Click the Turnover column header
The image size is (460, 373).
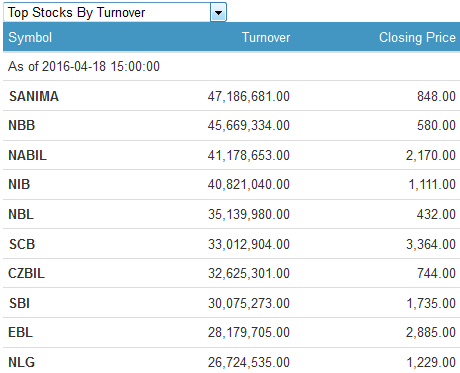coord(266,37)
